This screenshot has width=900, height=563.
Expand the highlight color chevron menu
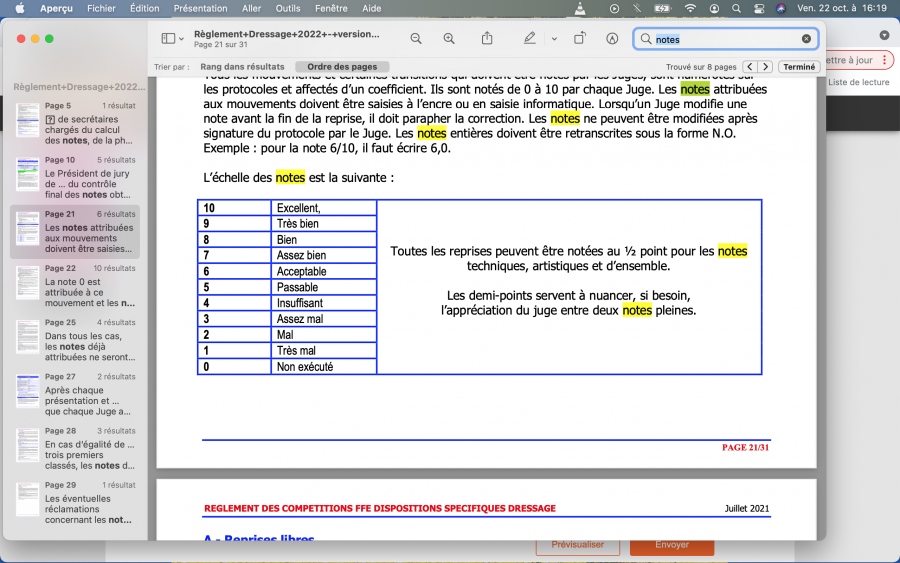[554, 39]
